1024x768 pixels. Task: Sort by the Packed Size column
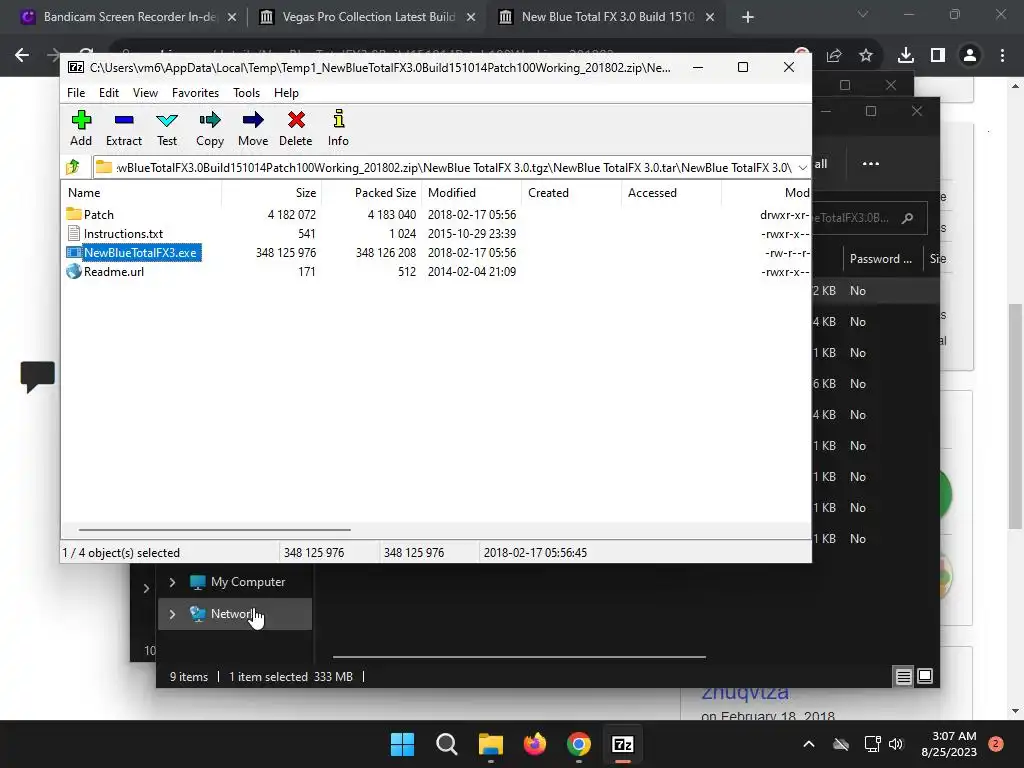[372, 193]
